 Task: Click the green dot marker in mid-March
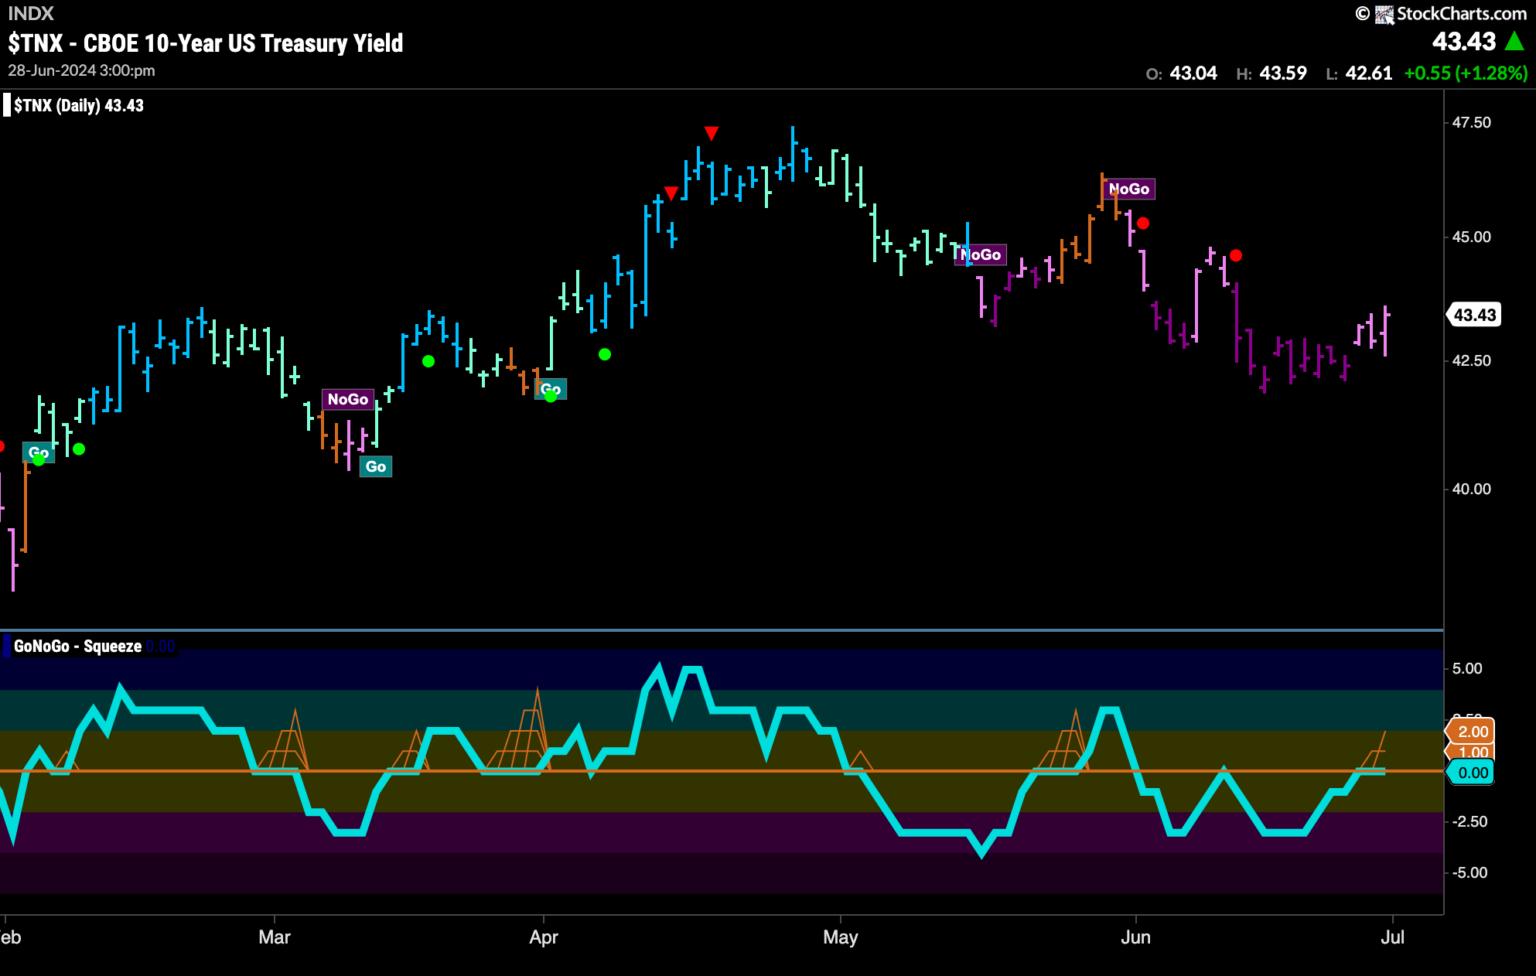tap(428, 361)
